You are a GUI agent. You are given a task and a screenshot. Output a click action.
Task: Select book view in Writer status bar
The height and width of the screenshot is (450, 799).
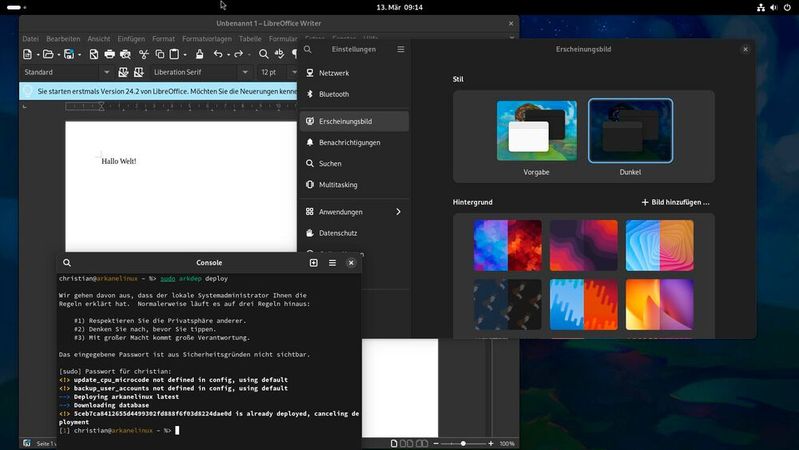(x=422, y=443)
